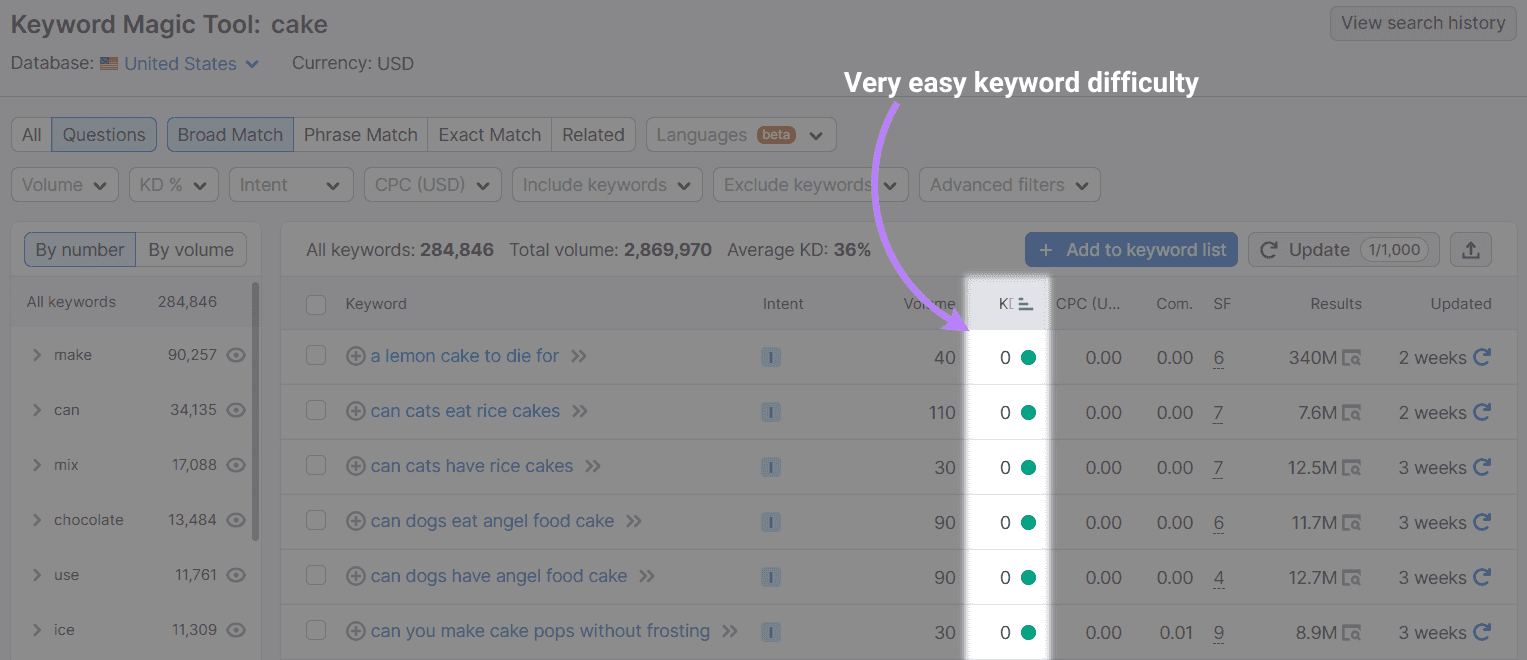Image resolution: width=1527 pixels, height=660 pixels.
Task: Toggle the eye icon for 'ice' group
Action: (236, 630)
